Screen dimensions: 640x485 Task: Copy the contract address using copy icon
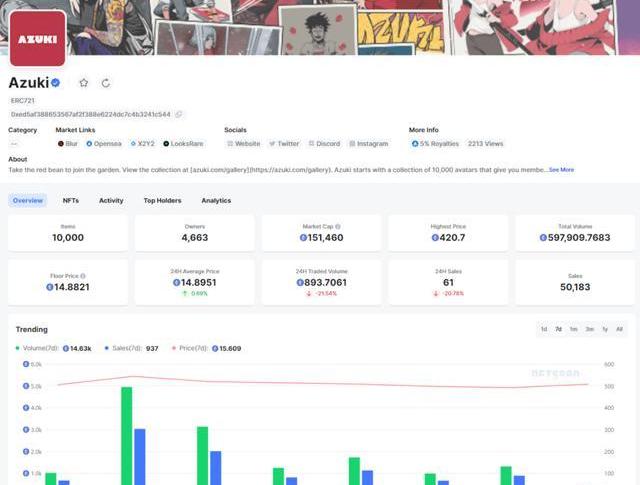pos(178,114)
